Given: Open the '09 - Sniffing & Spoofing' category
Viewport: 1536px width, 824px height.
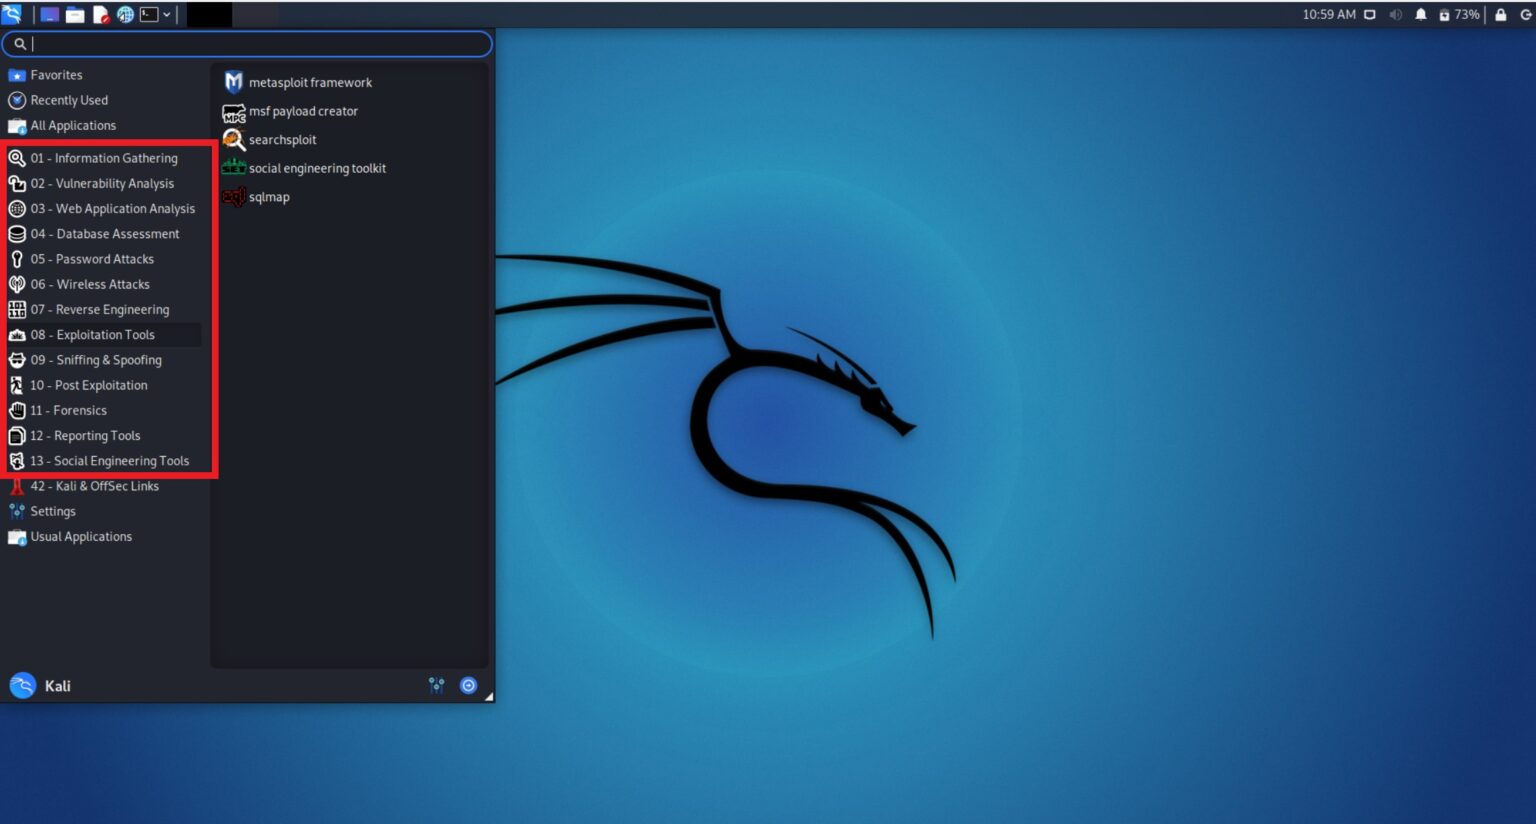Looking at the screenshot, I should click(98, 359).
